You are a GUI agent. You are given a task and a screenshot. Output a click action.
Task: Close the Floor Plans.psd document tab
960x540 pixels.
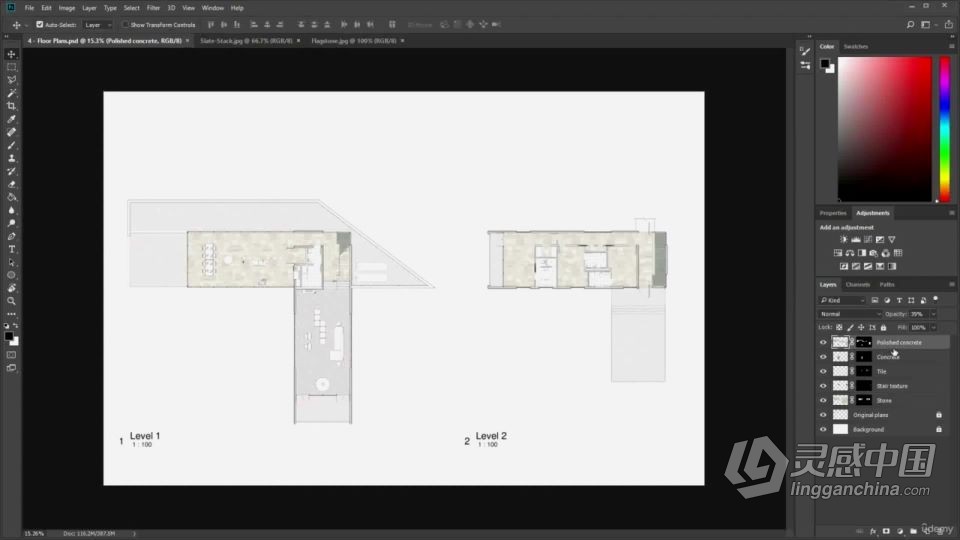[x=187, y=40]
